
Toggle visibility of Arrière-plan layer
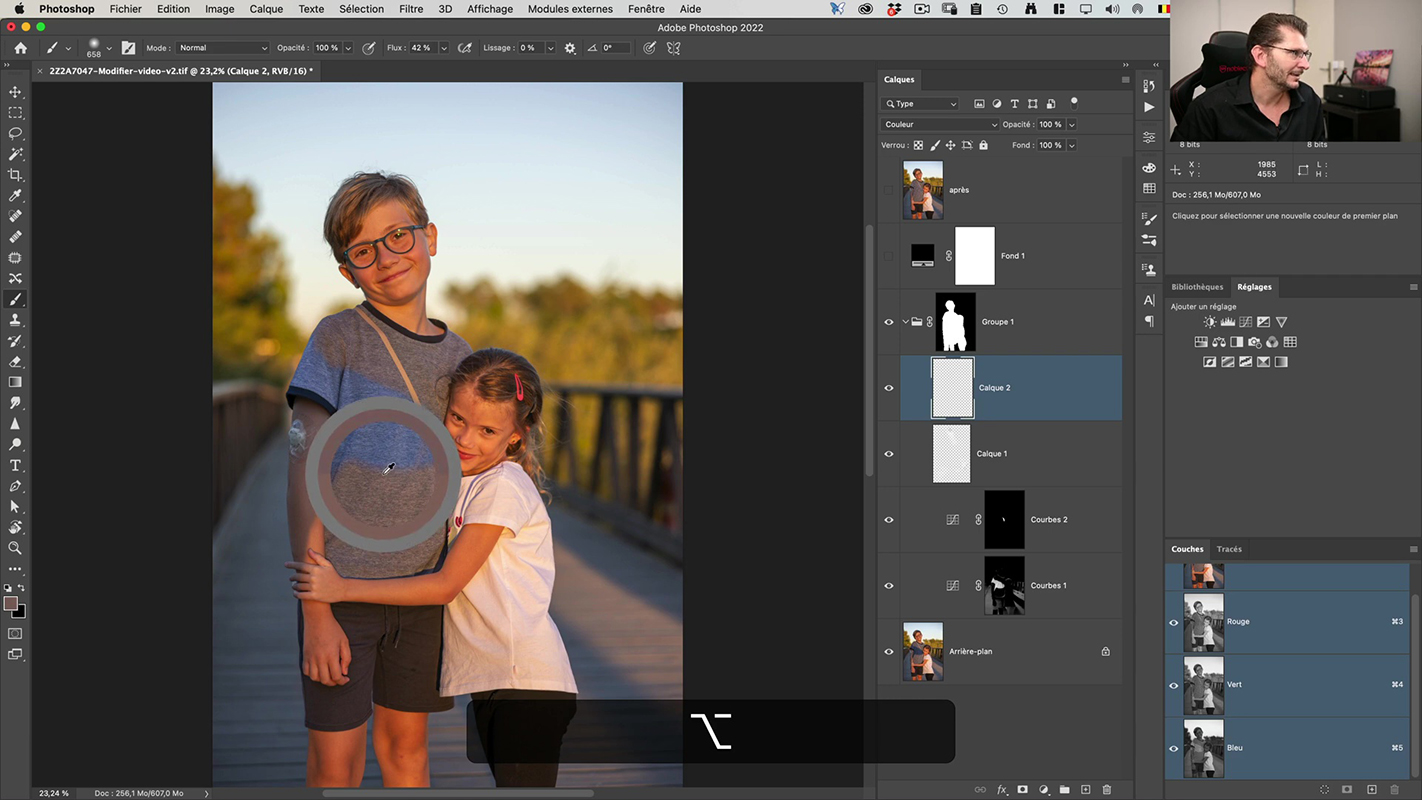coord(889,652)
